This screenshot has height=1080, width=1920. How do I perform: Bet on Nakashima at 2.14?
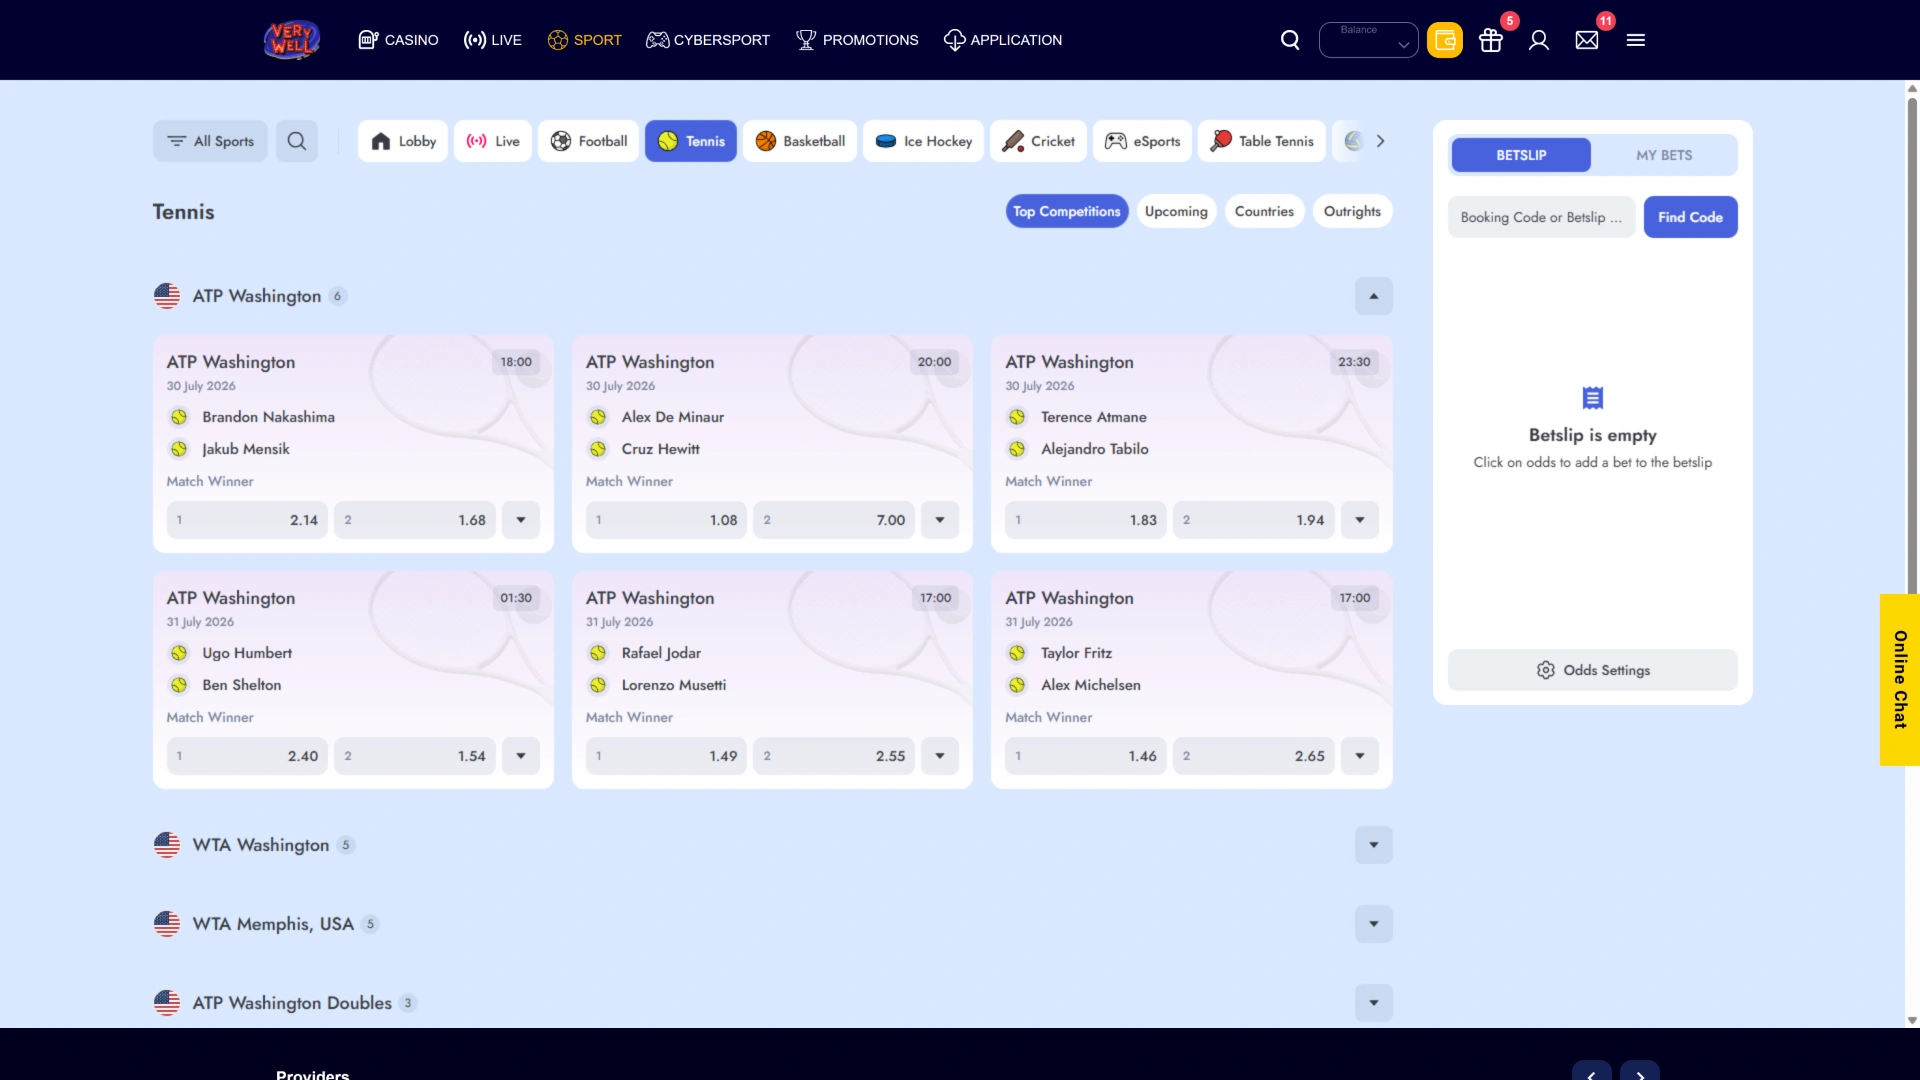[247, 520]
